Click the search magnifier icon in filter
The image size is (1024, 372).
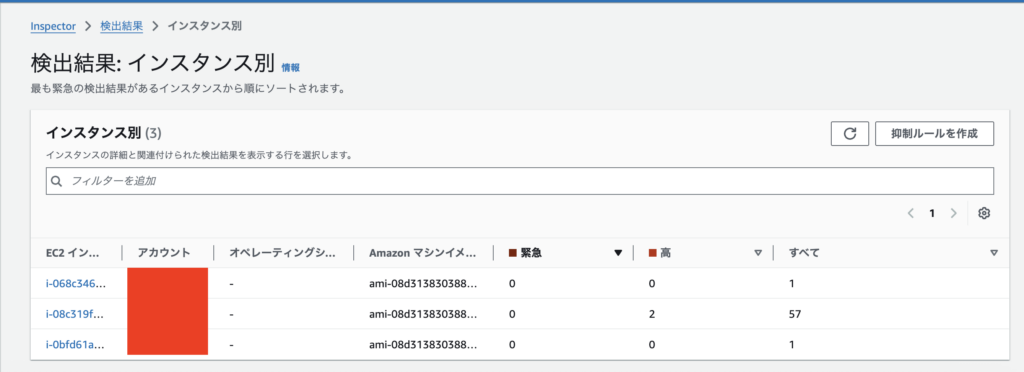[57, 181]
